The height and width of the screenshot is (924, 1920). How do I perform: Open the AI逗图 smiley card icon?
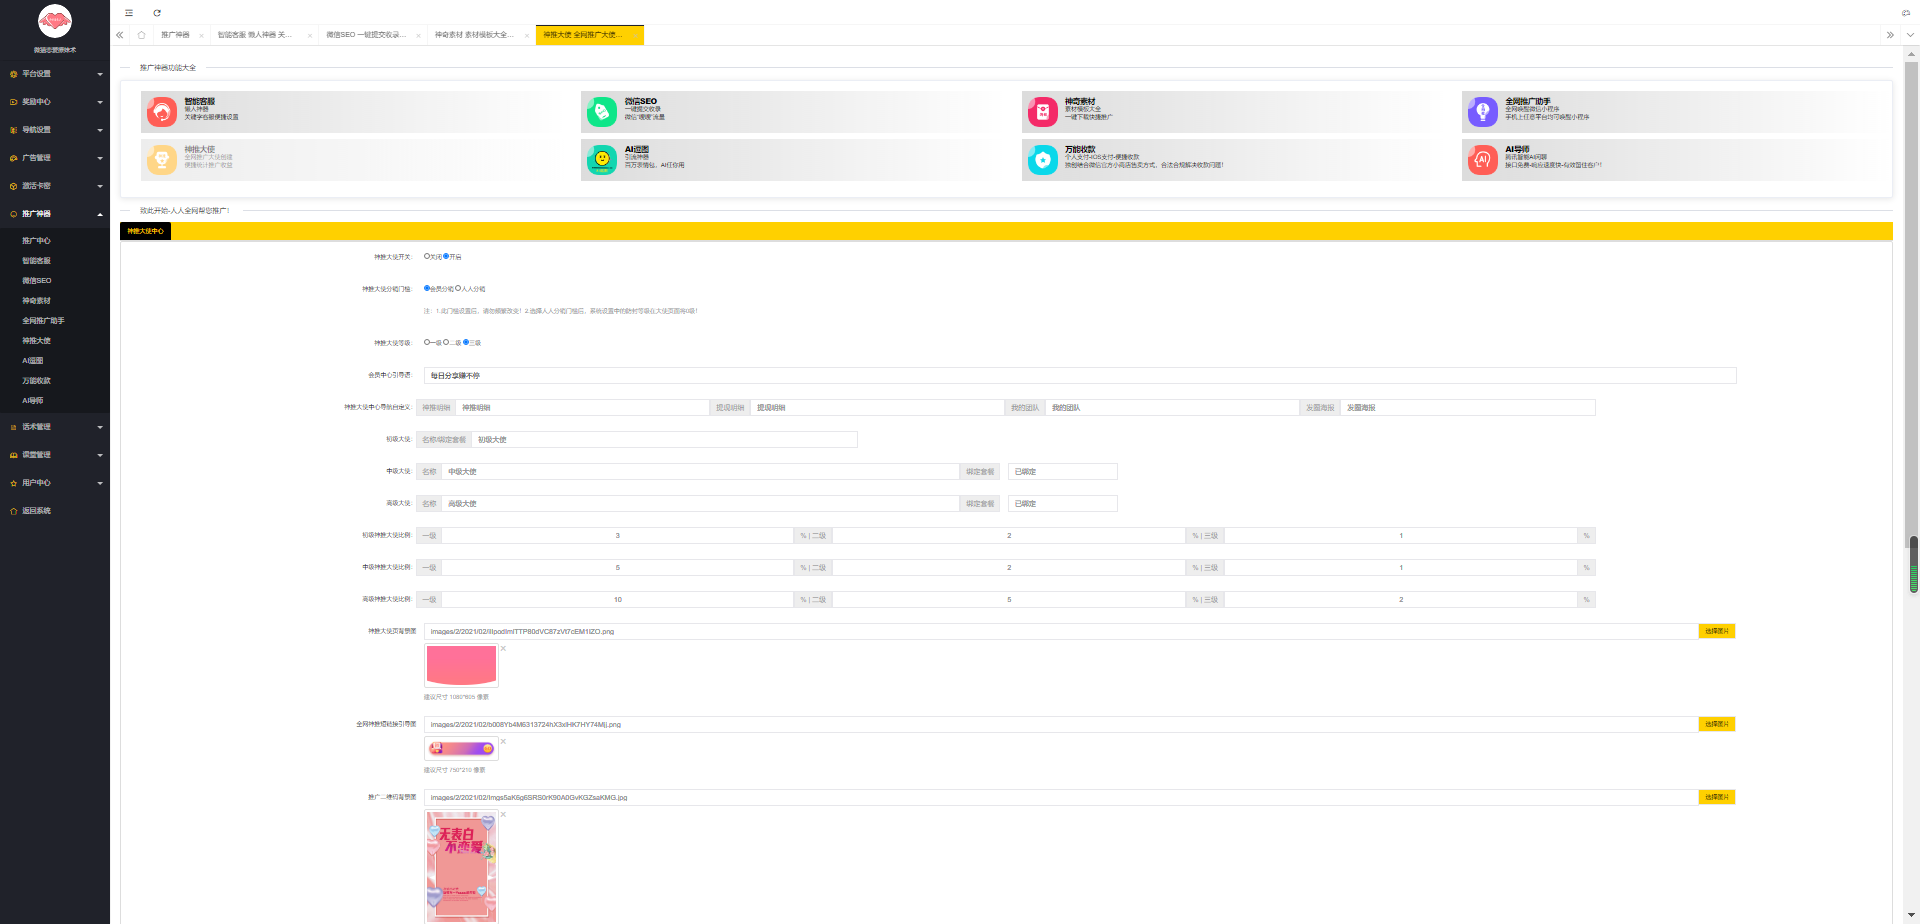pos(602,160)
